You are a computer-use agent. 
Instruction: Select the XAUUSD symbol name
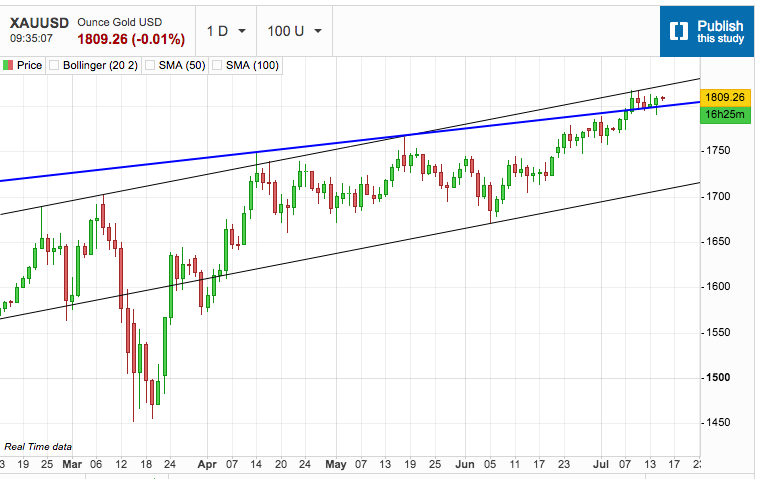[39, 23]
